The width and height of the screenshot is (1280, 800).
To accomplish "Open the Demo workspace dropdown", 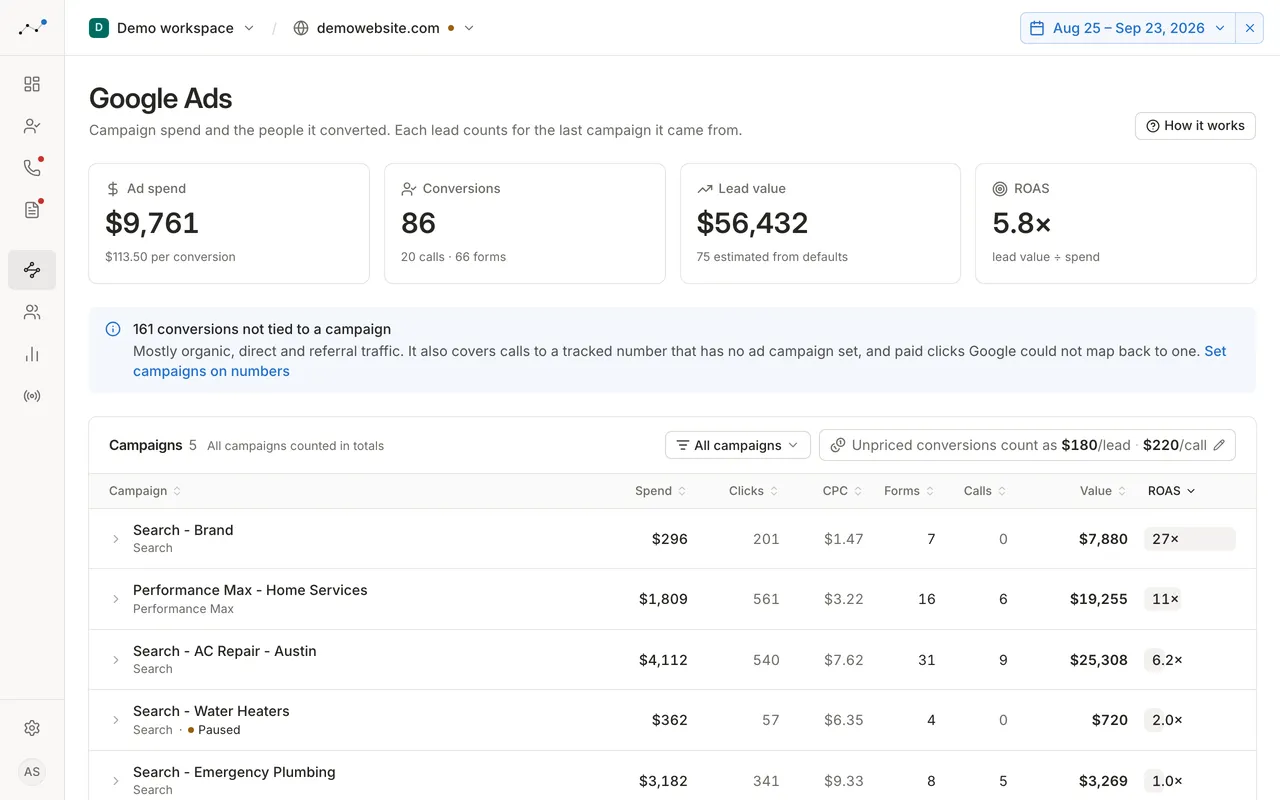I will click(172, 28).
